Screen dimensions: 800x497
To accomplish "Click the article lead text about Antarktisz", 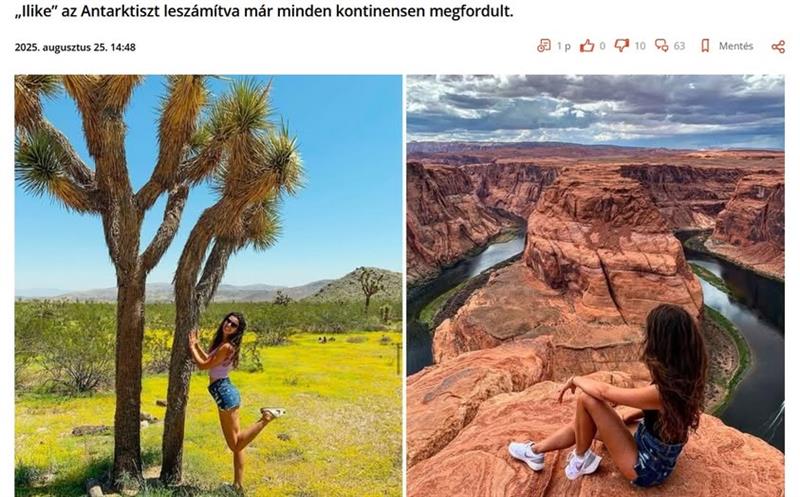I will [x=264, y=10].
